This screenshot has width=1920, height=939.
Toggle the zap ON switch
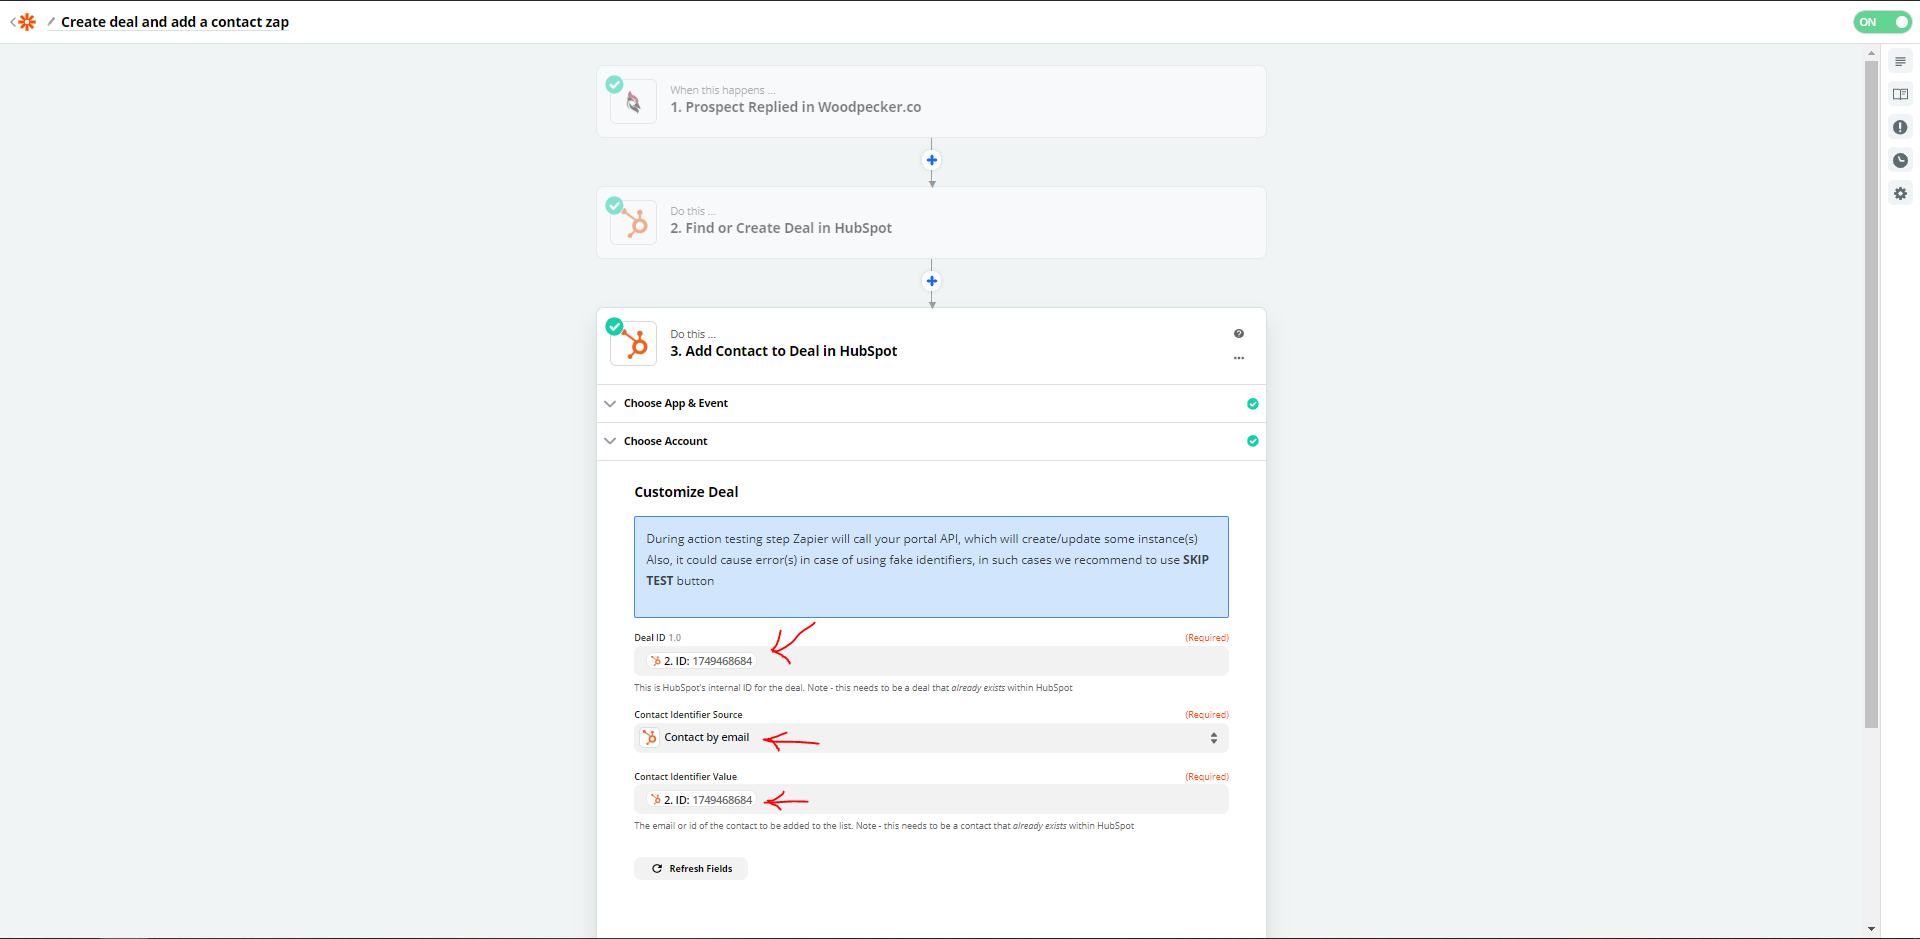[1882, 22]
